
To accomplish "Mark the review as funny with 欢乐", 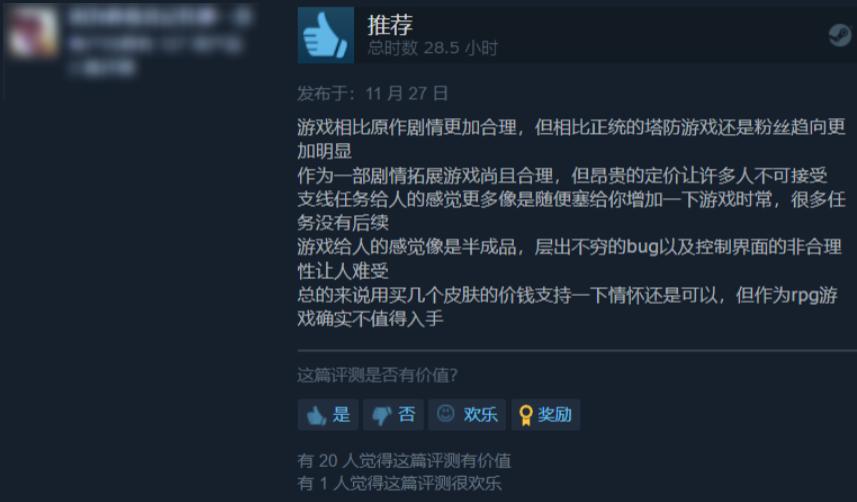I will [467, 415].
